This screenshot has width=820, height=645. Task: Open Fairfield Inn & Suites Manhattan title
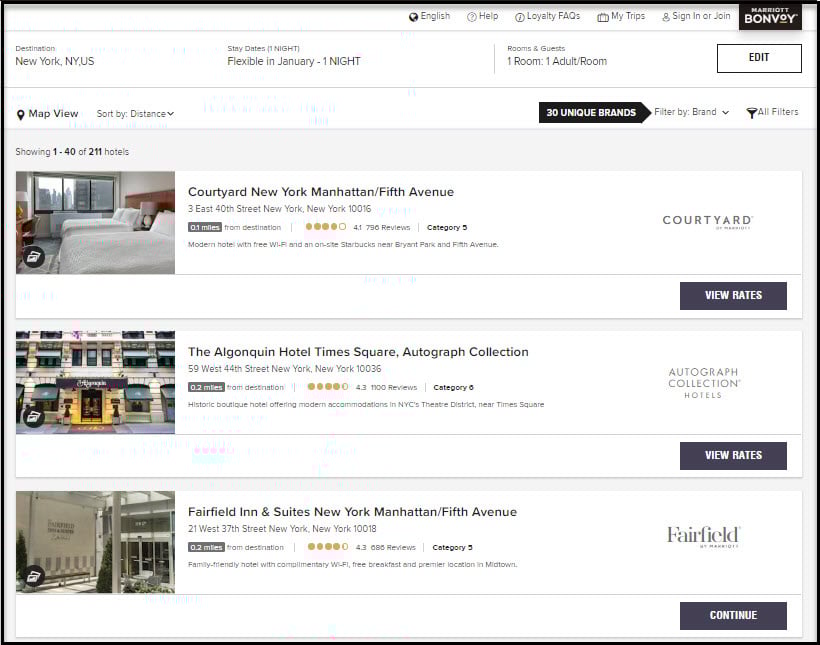pos(352,512)
